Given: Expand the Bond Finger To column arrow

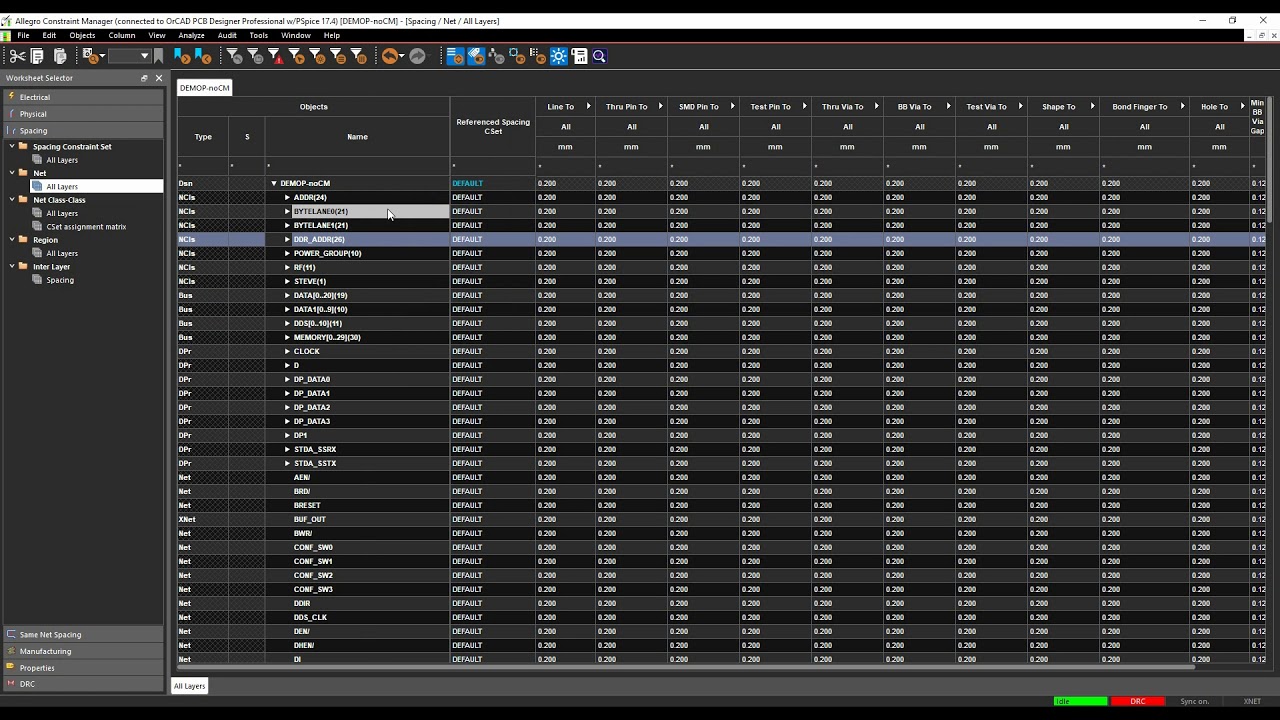Looking at the screenshot, I should tap(1182, 106).
